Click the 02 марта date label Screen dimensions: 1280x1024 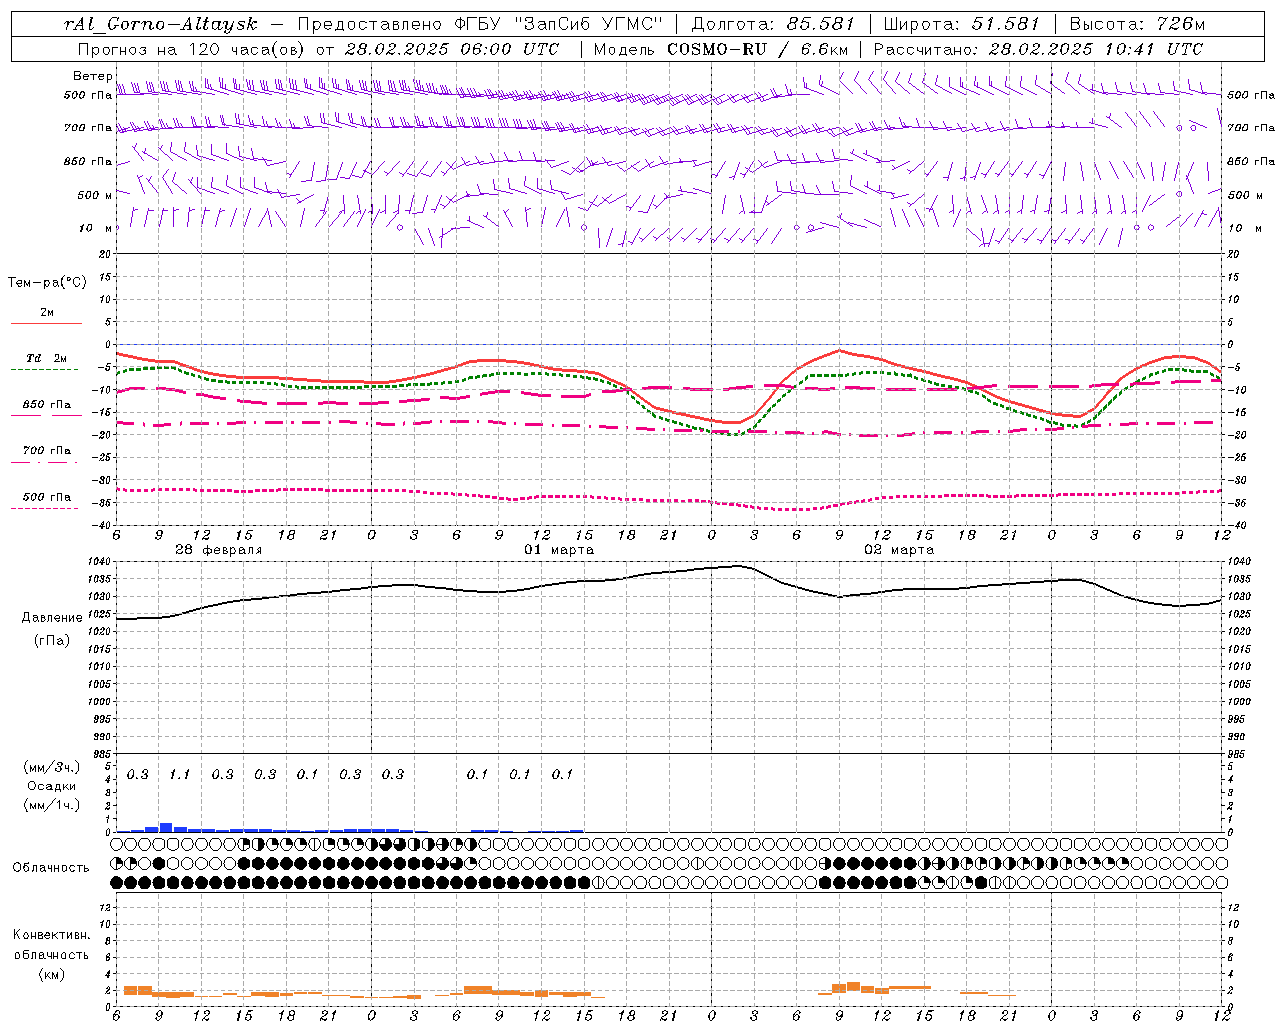[899, 550]
